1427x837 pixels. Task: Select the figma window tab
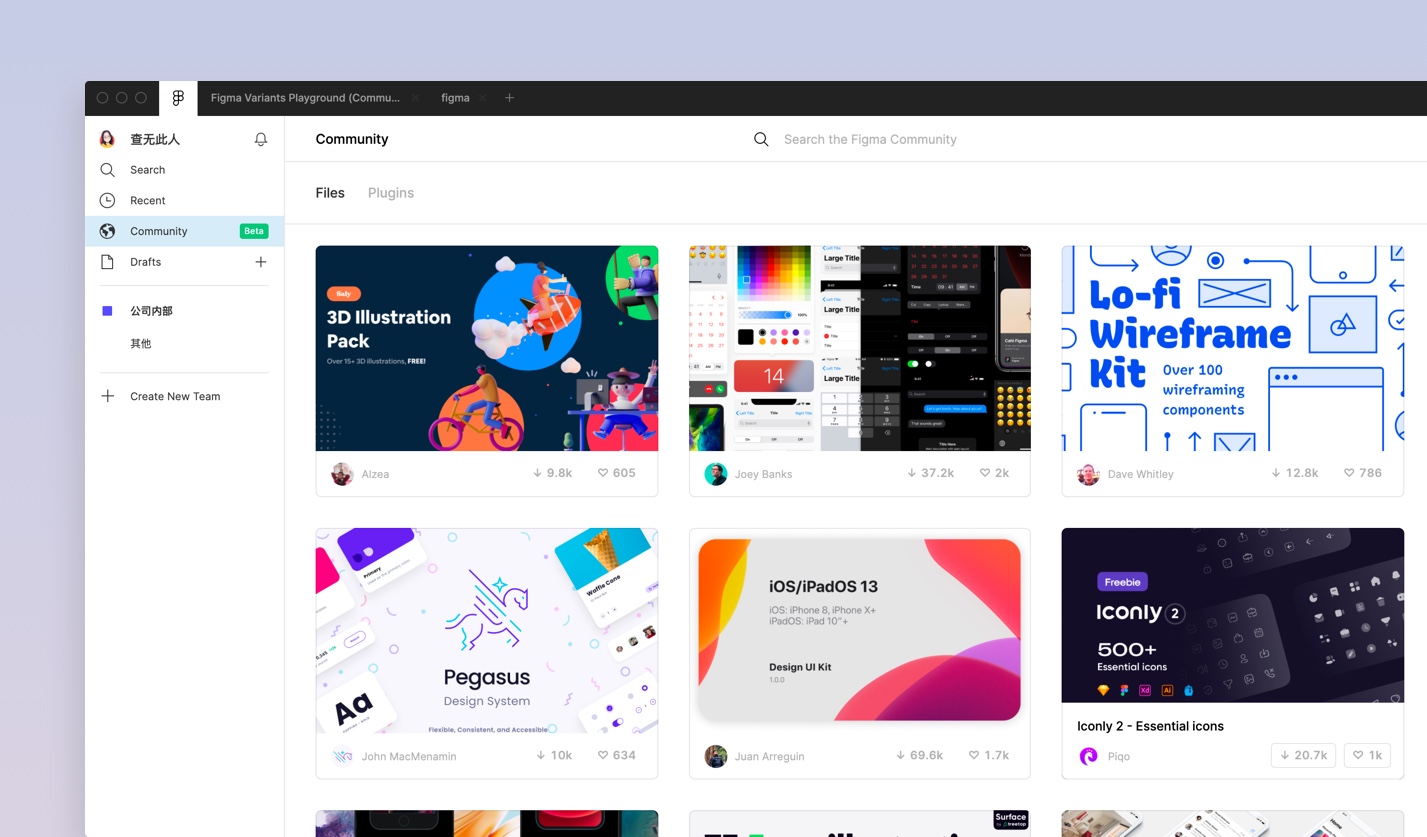coord(455,98)
